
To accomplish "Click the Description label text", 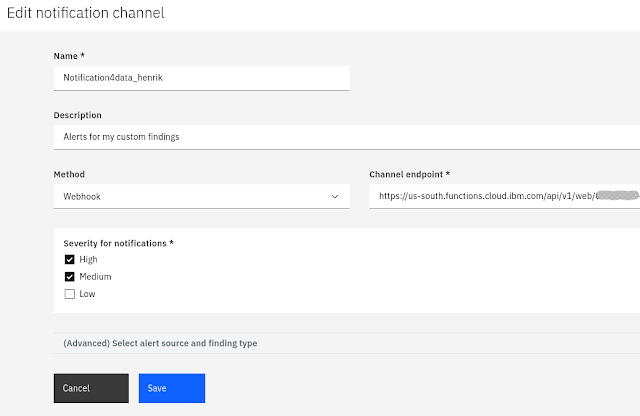I will tap(78, 115).
